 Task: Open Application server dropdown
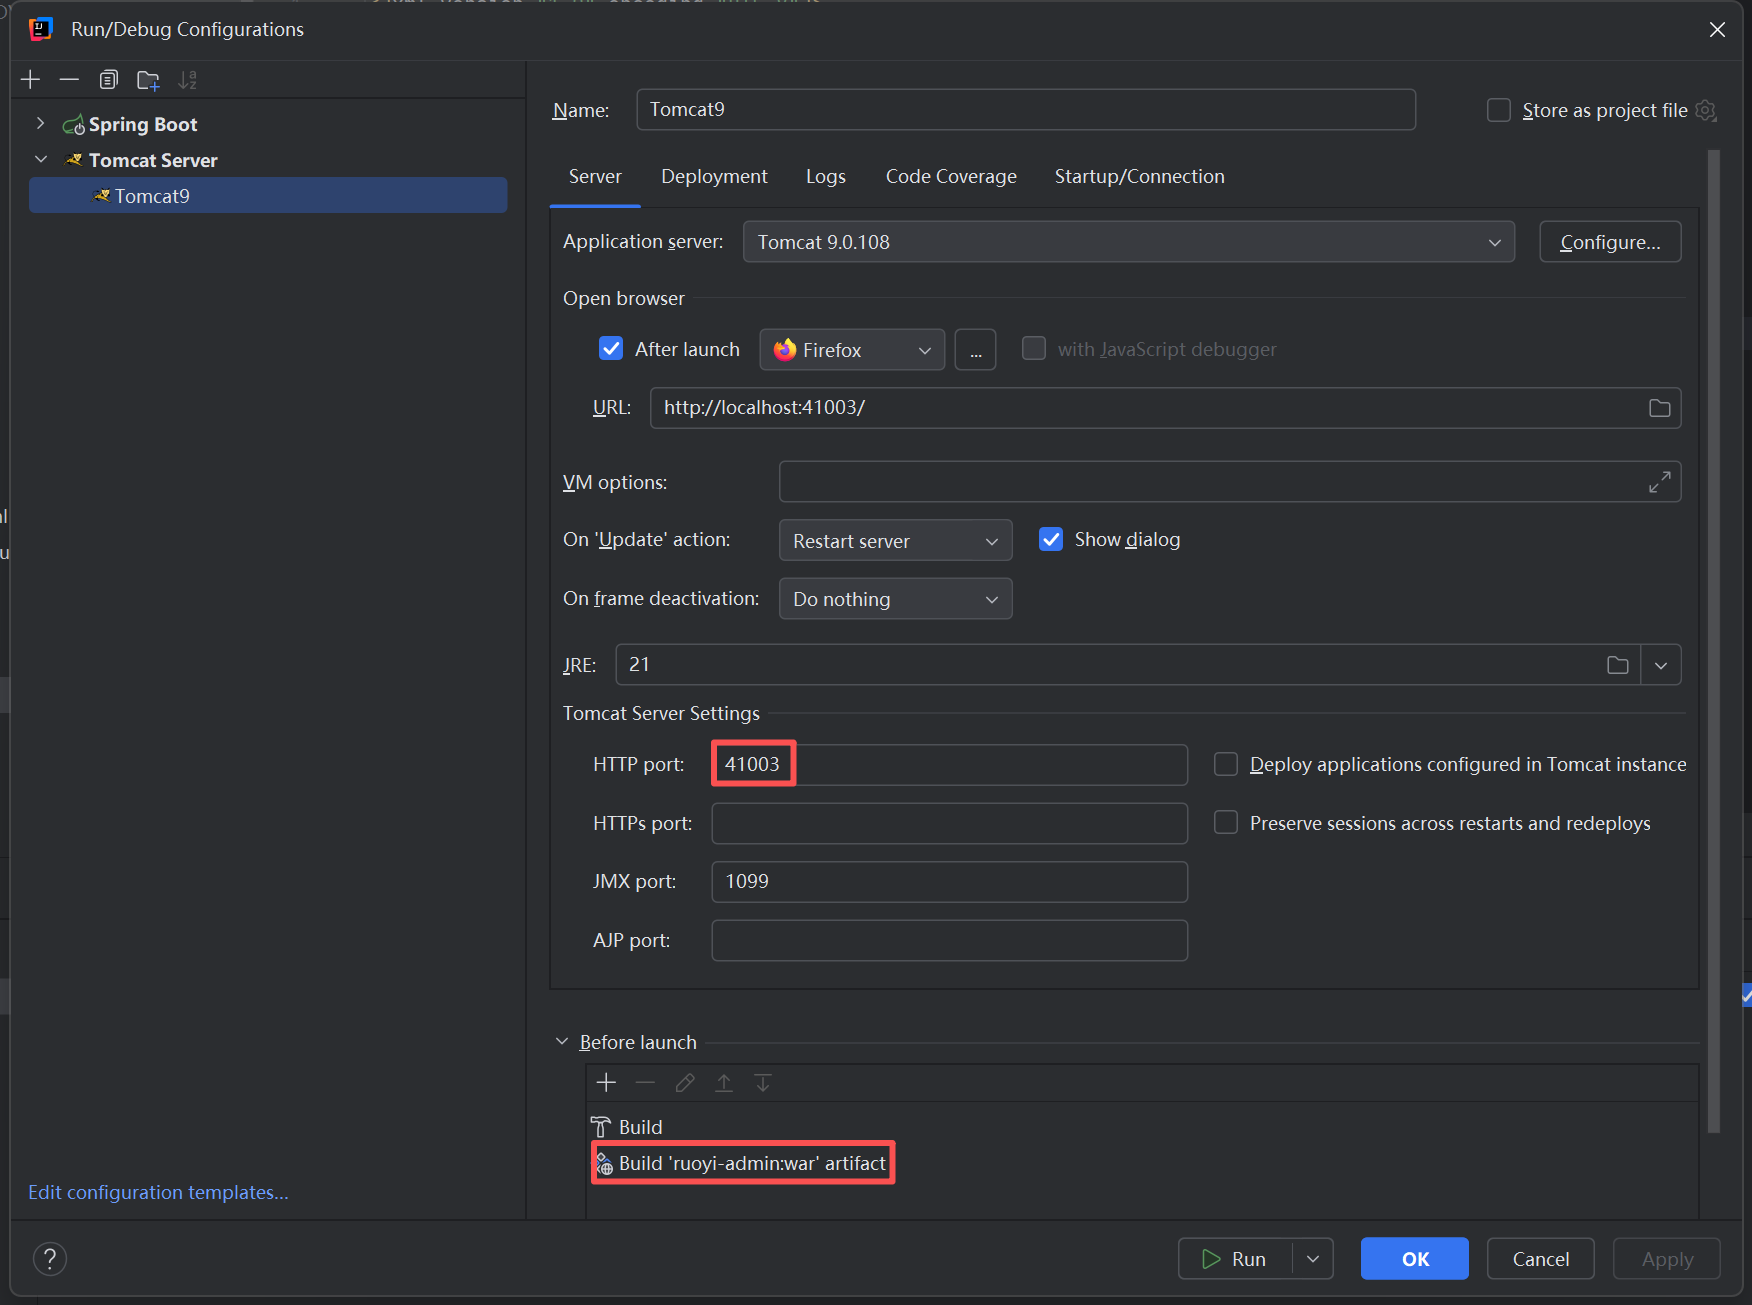[1128, 242]
